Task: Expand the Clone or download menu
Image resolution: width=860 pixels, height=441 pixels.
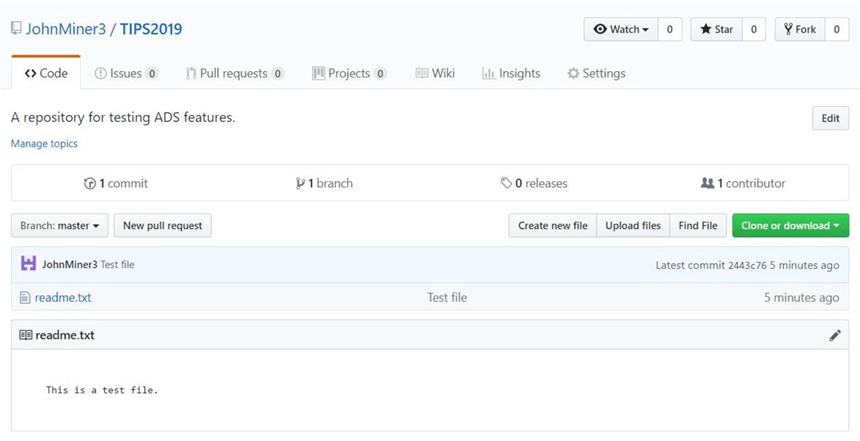Action: pyautogui.click(x=790, y=225)
